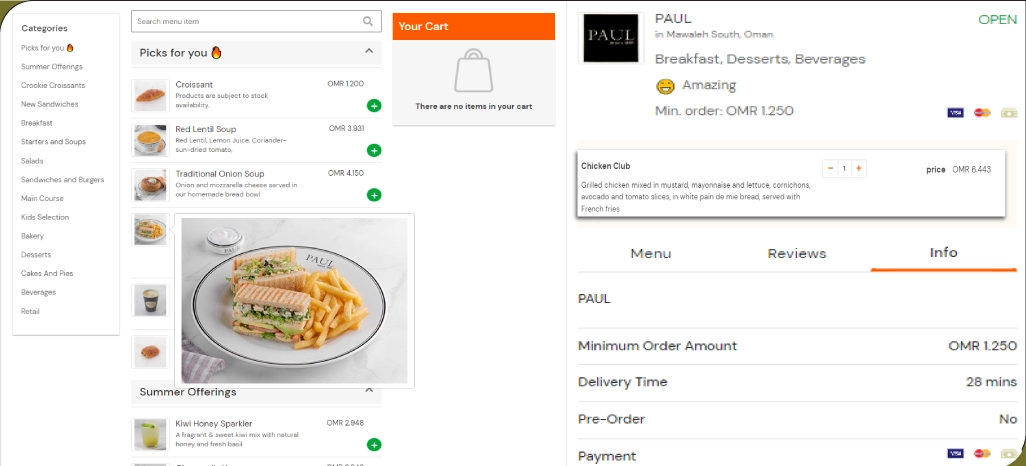The height and width of the screenshot is (466, 1026).
Task: Click the Search menu item field
Action: [x=248, y=21]
